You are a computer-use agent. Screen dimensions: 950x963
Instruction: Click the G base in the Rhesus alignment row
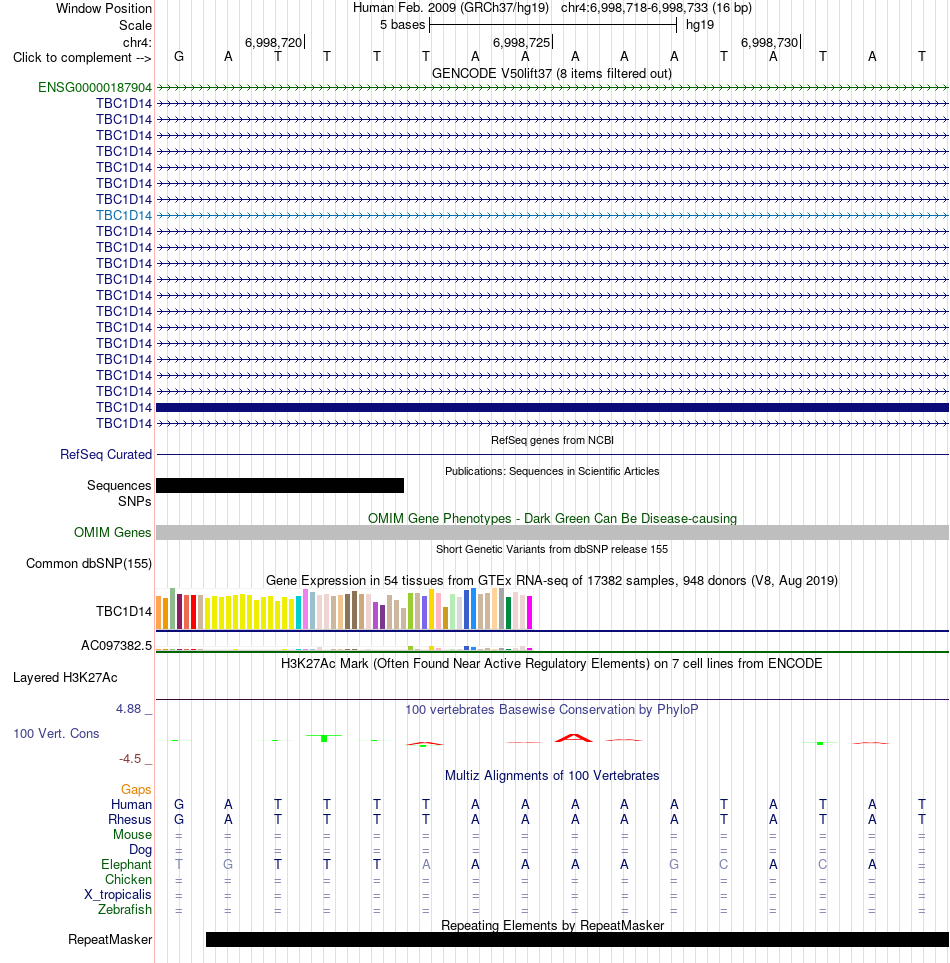click(x=179, y=819)
